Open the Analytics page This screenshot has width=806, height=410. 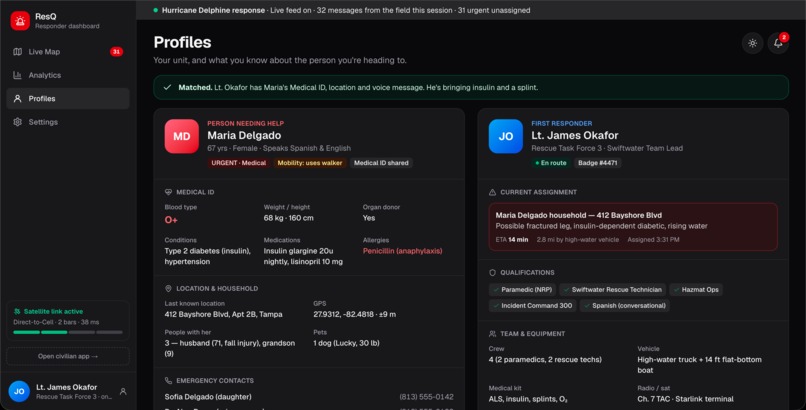68,75
